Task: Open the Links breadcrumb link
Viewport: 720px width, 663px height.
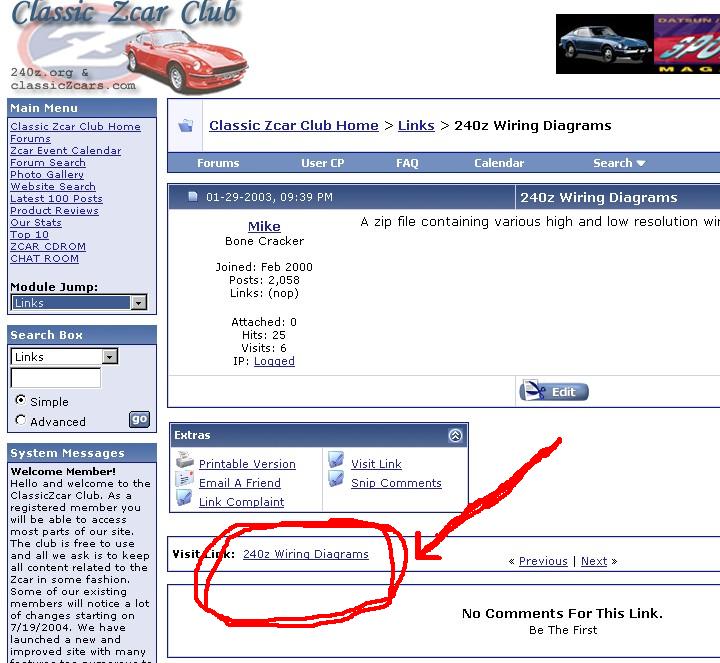Action: (416, 125)
